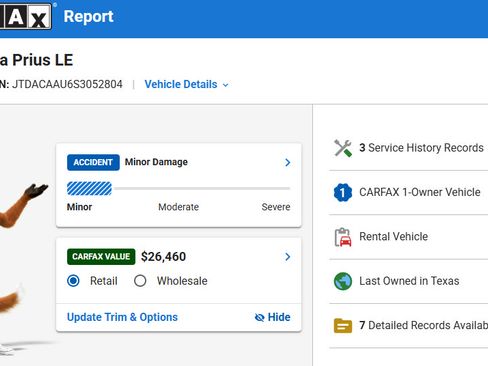Click the yellow detailed records folder icon
Image resolution: width=488 pixels, height=366 pixels.
(x=343, y=326)
